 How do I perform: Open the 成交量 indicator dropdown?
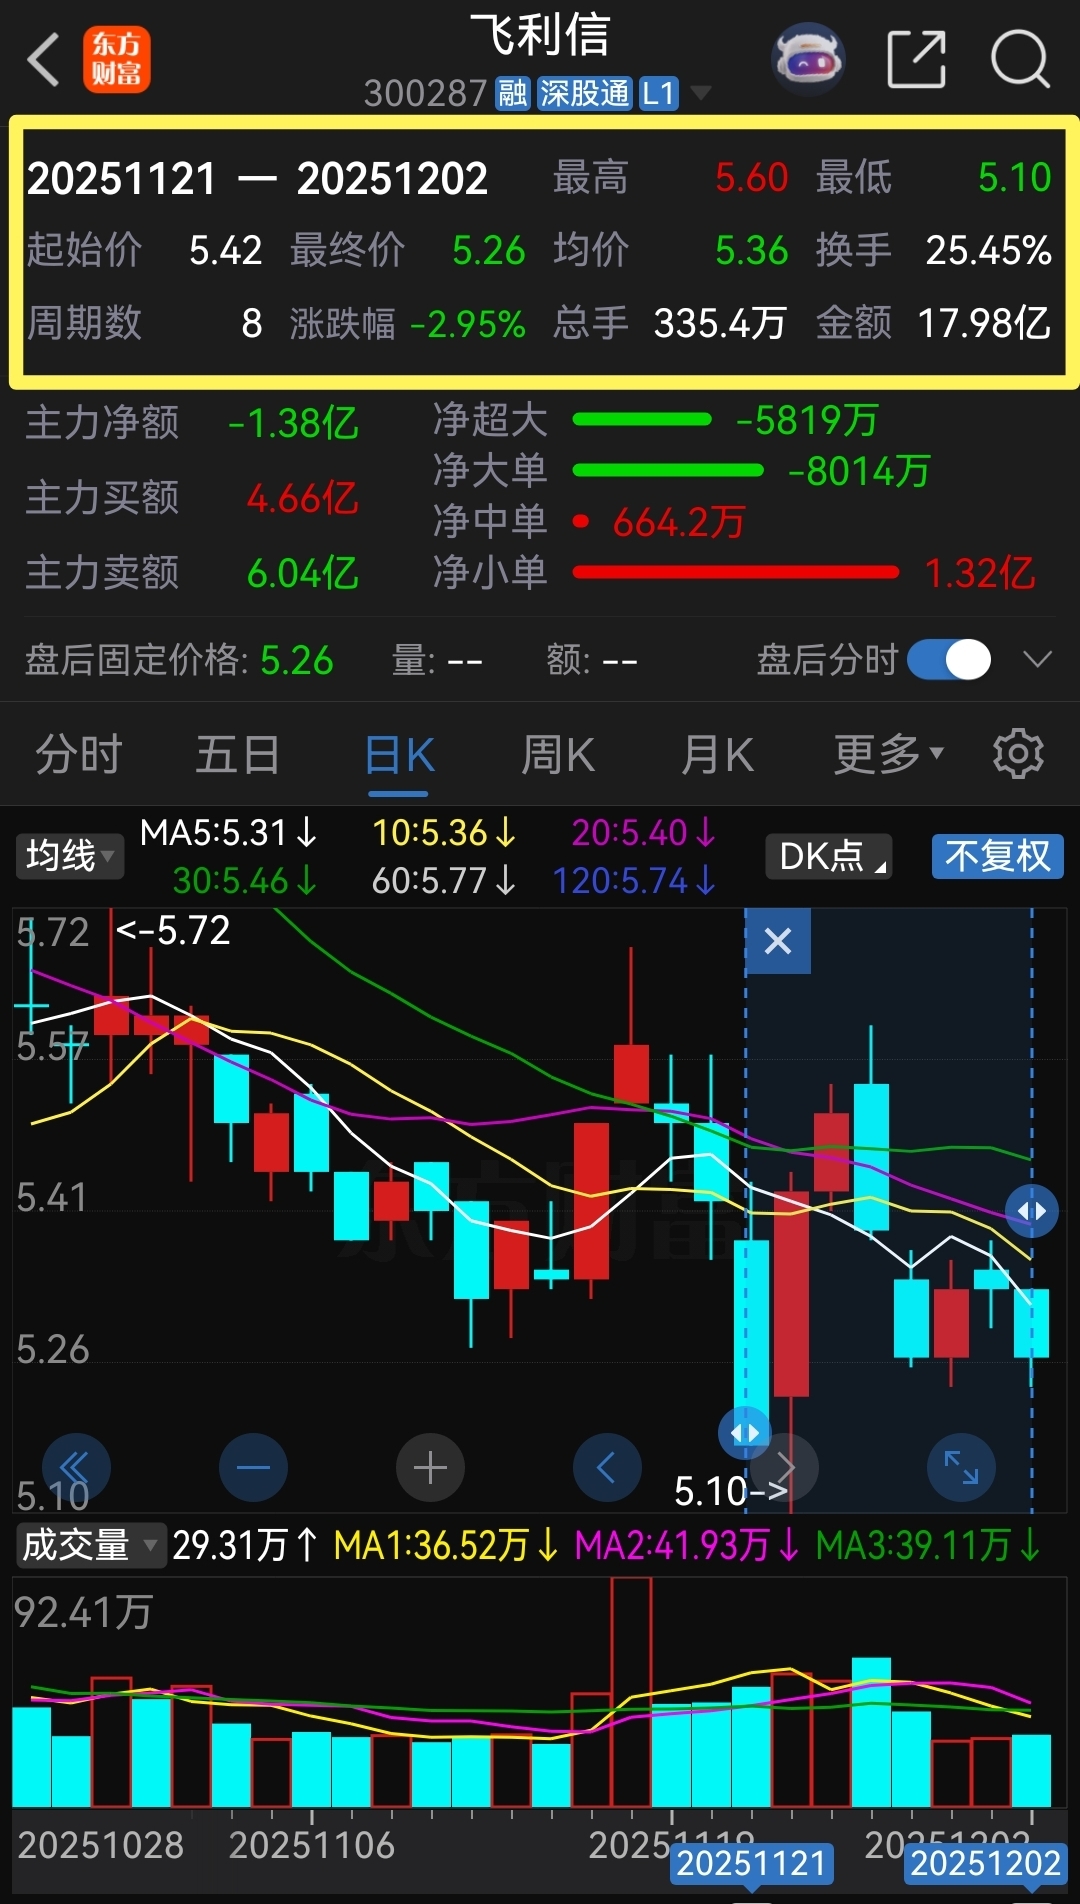click(90, 1546)
